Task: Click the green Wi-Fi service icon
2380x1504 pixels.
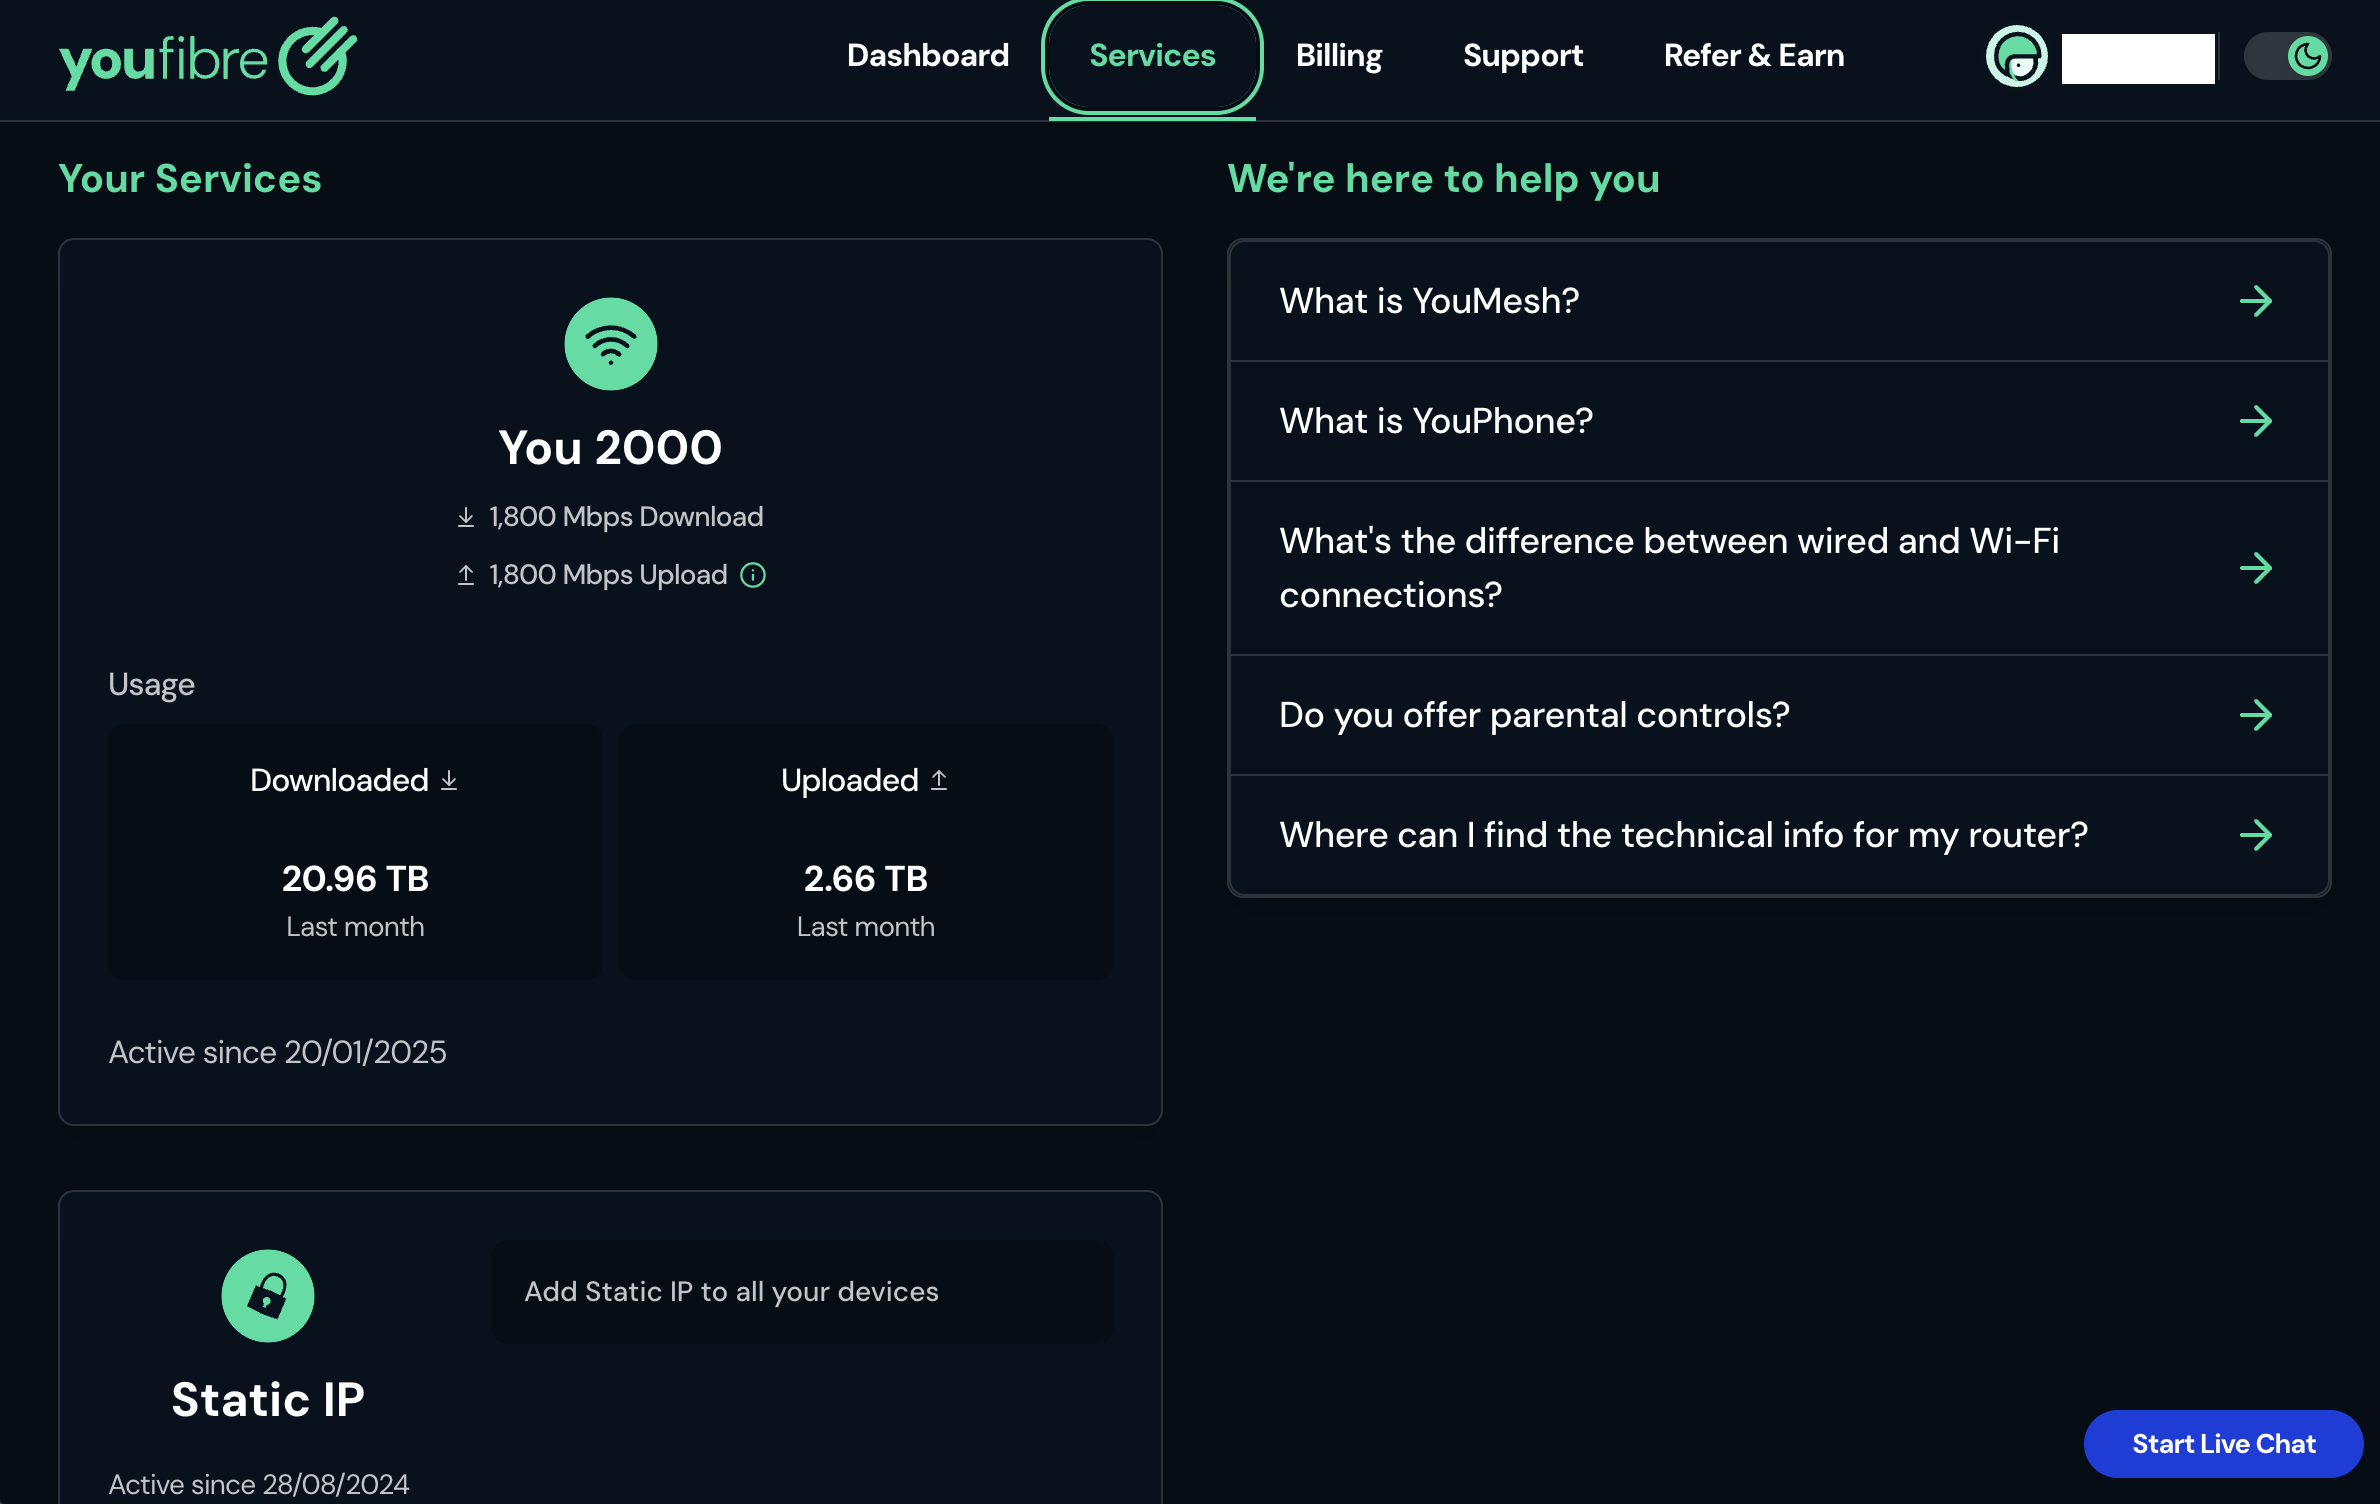Action: (610, 344)
